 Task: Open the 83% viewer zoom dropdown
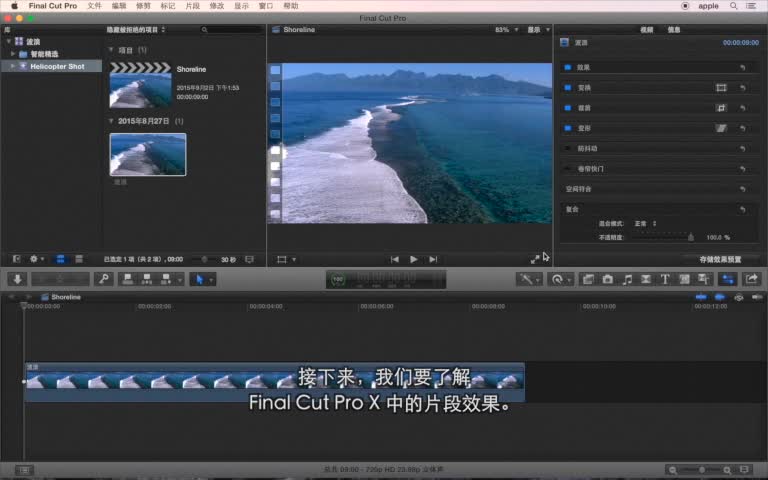tap(506, 30)
